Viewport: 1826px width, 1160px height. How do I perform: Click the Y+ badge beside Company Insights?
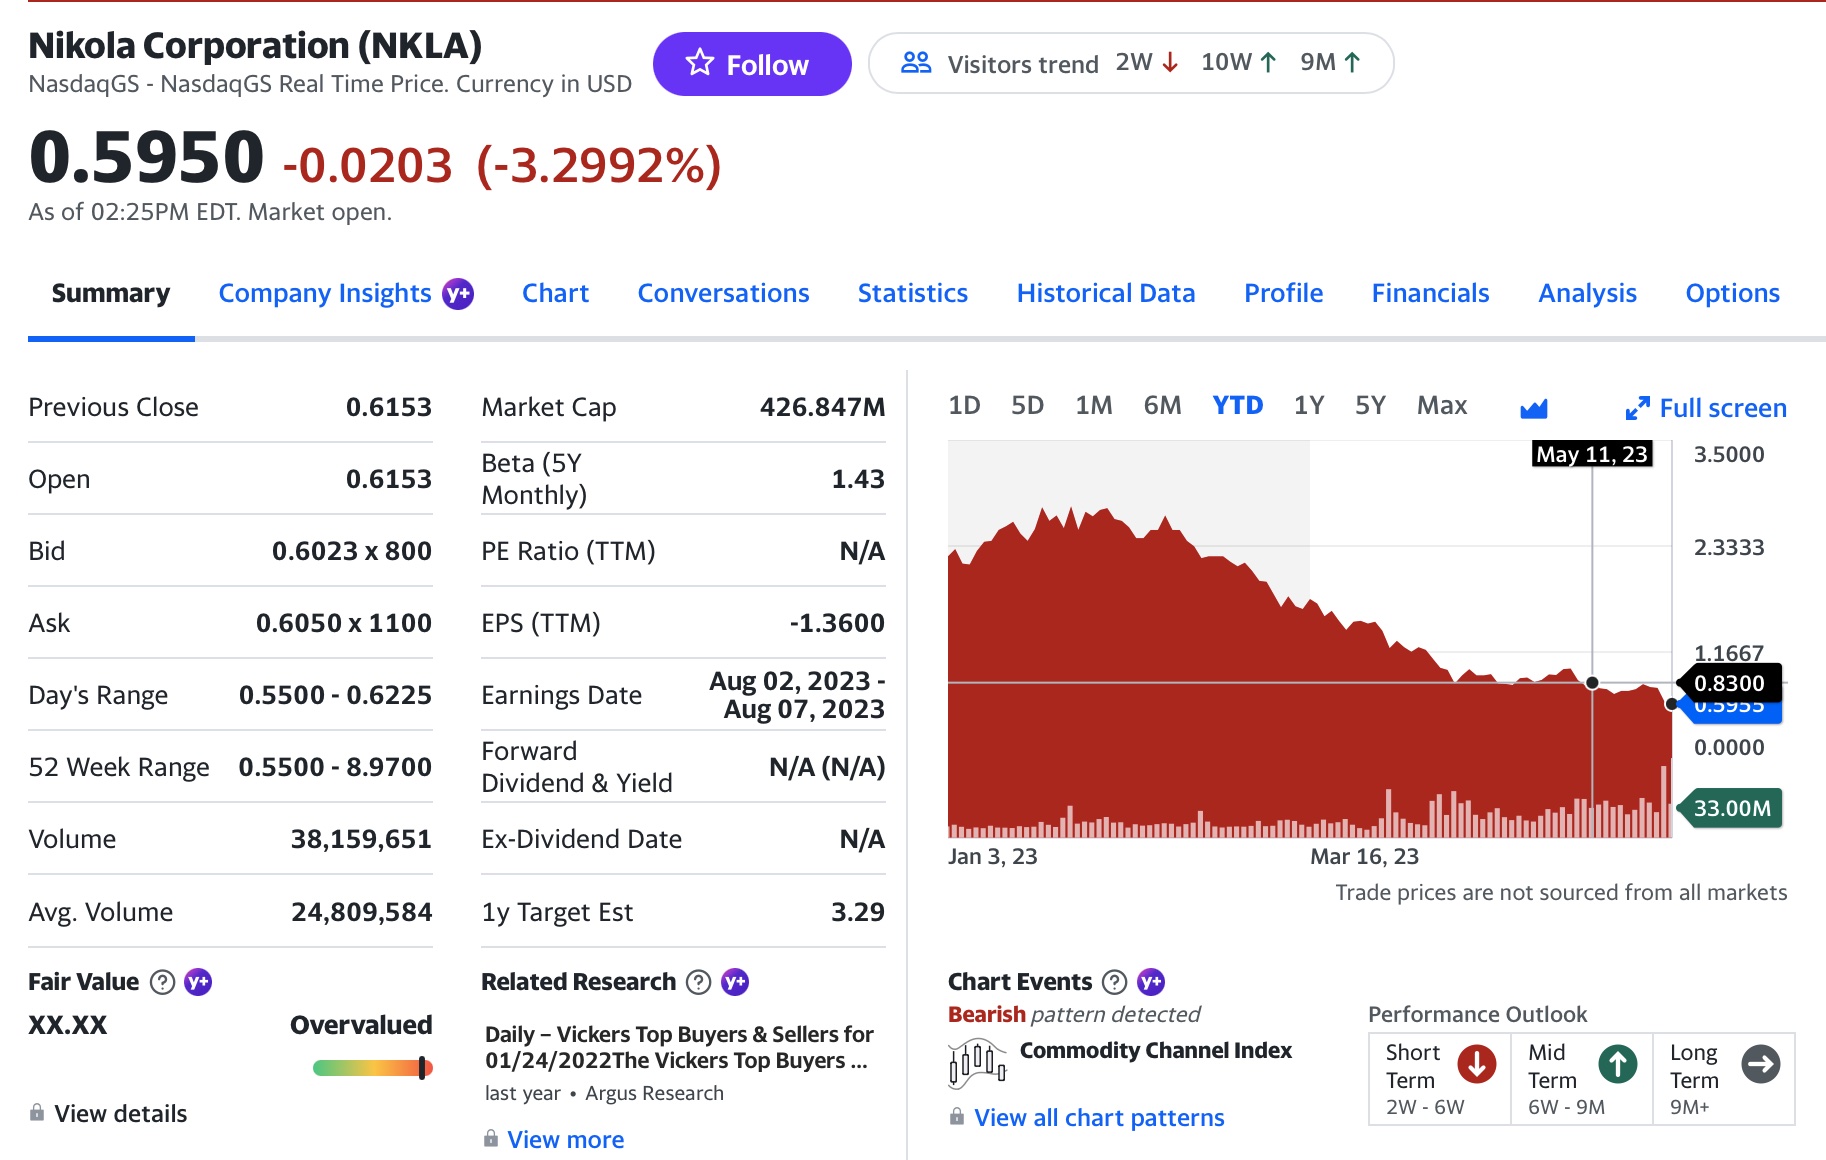pyautogui.click(x=458, y=294)
